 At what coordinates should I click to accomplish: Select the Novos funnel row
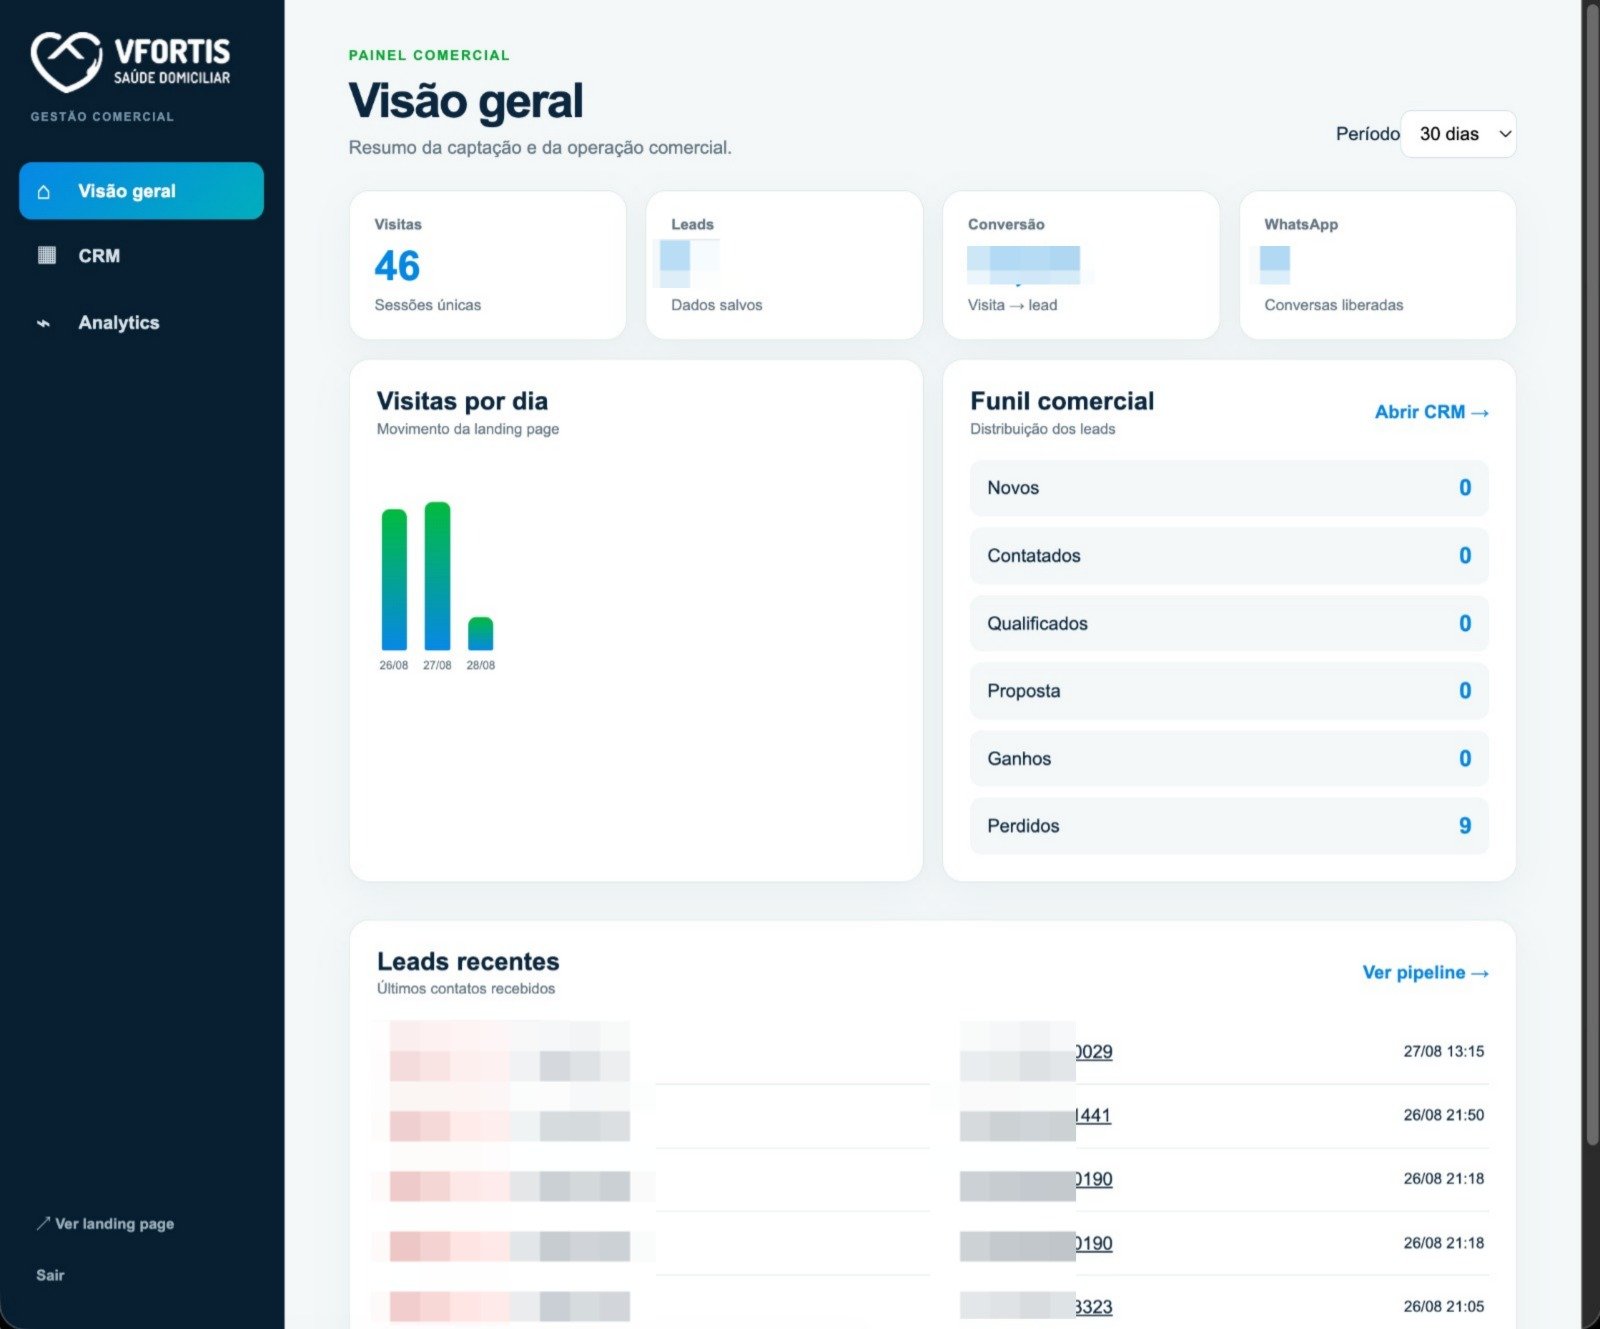1229,488
